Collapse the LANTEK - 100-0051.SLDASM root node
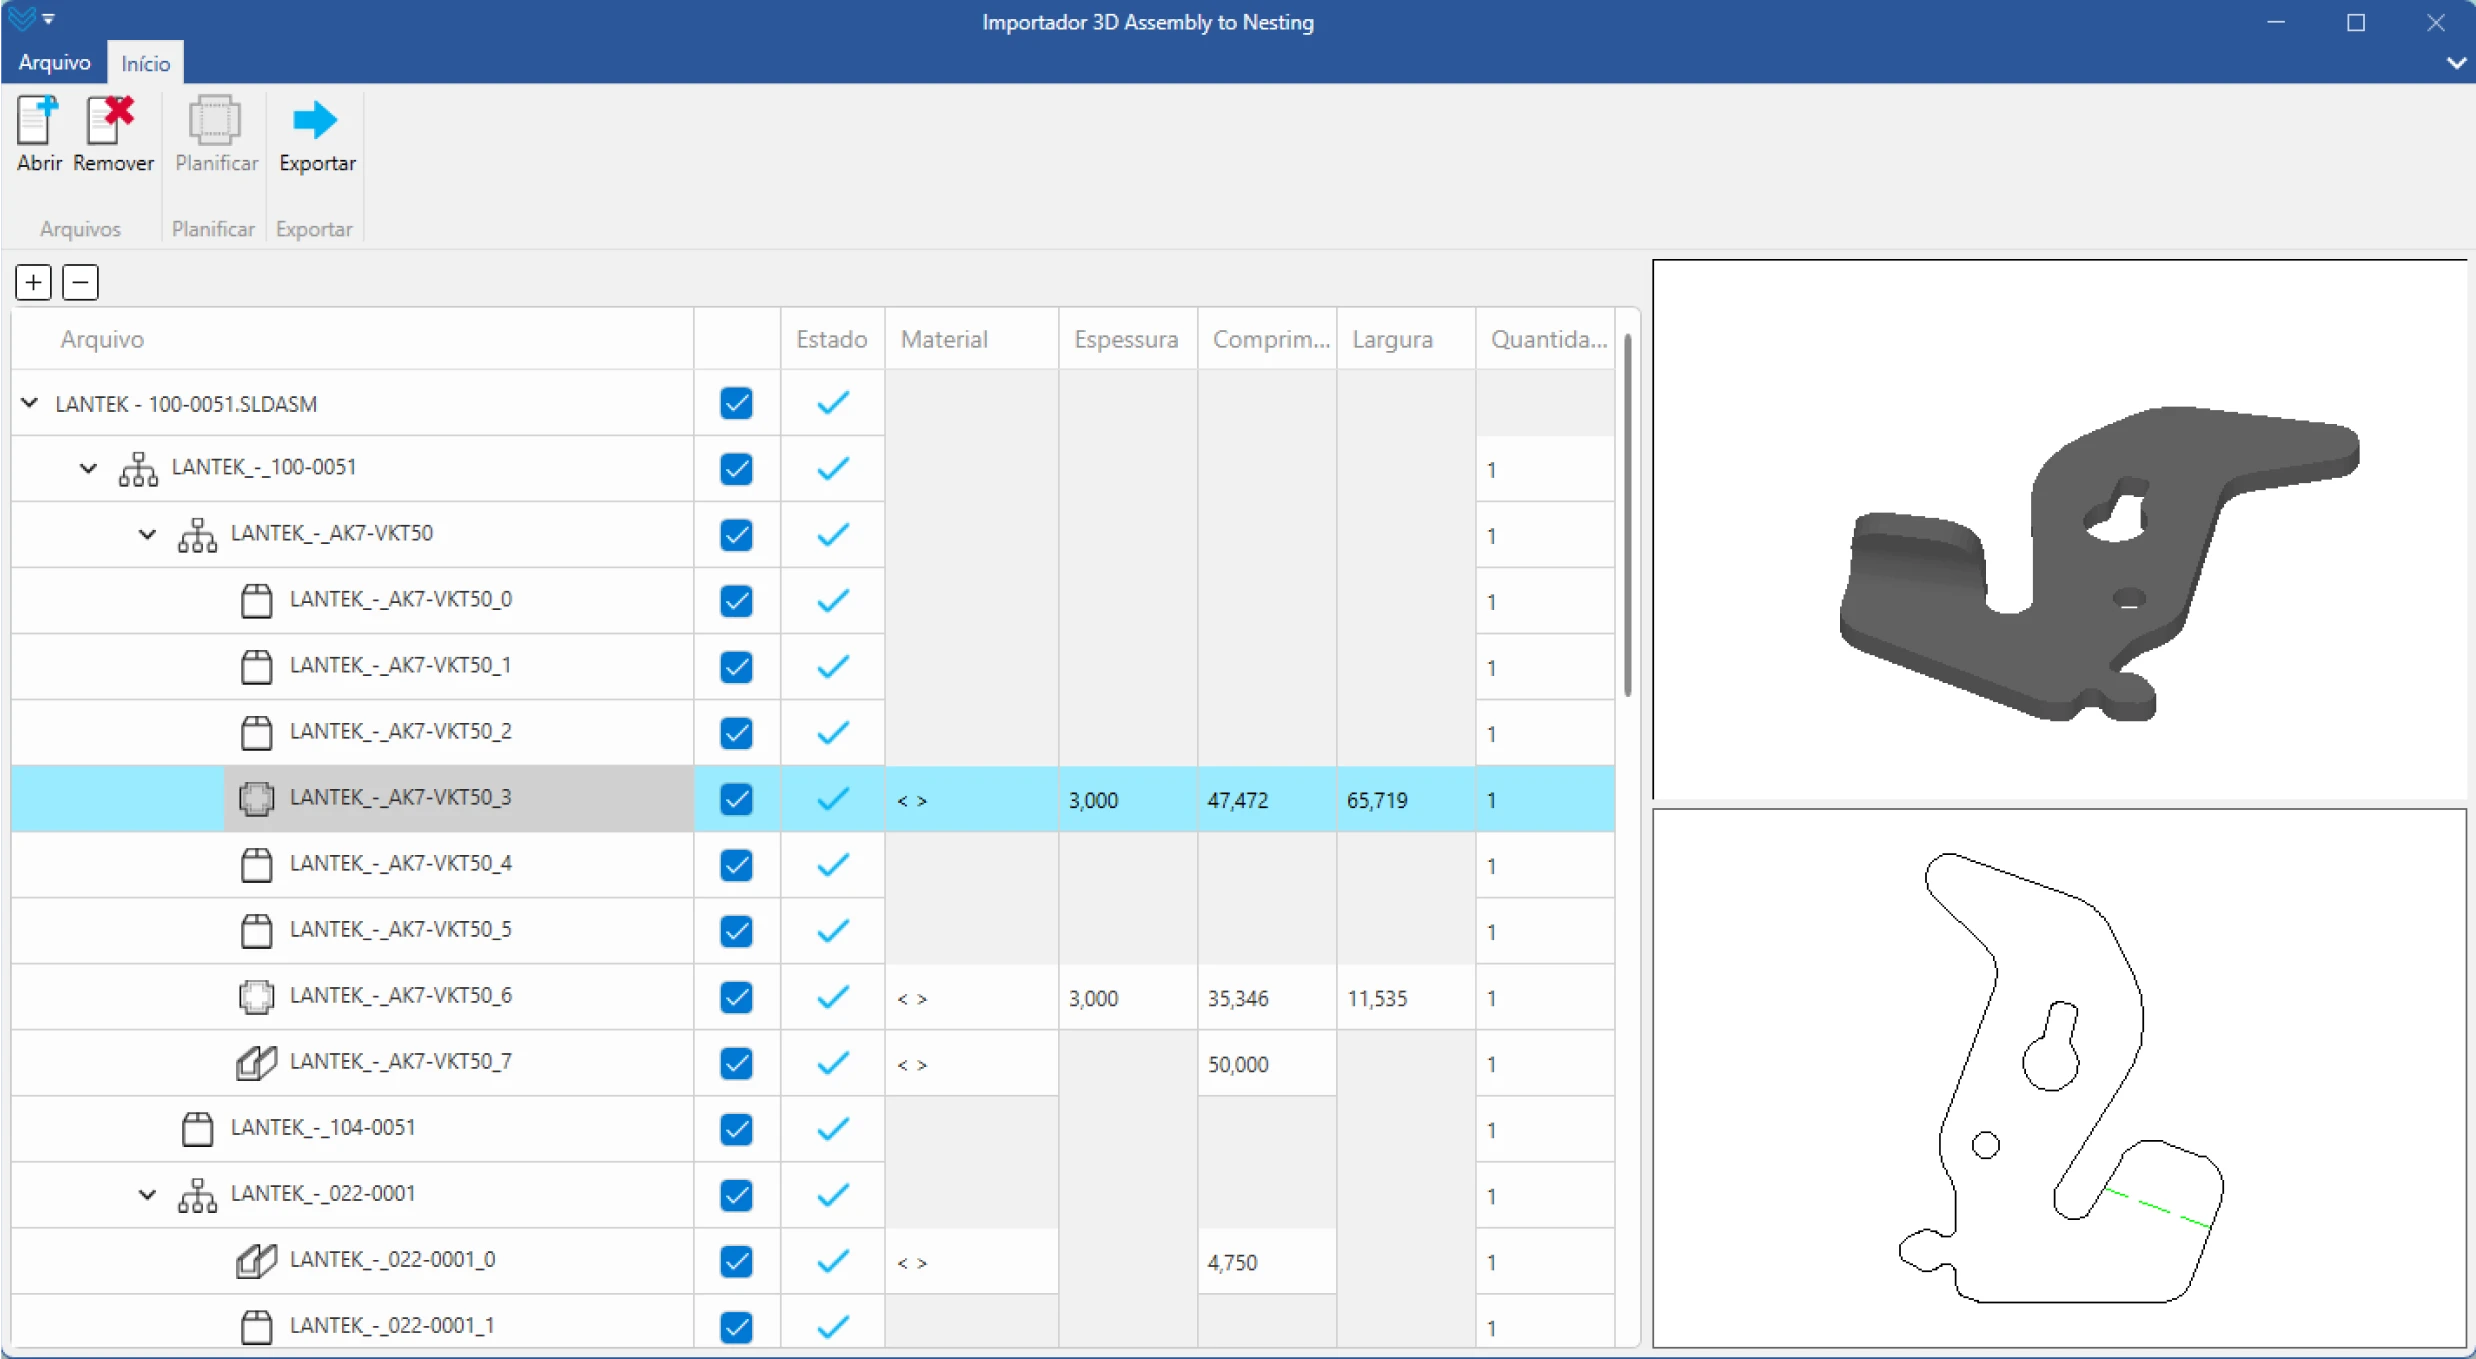 30,403
